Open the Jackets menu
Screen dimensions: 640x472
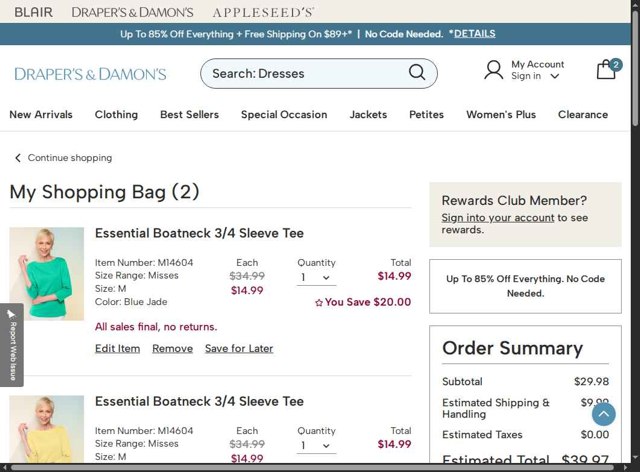368,114
